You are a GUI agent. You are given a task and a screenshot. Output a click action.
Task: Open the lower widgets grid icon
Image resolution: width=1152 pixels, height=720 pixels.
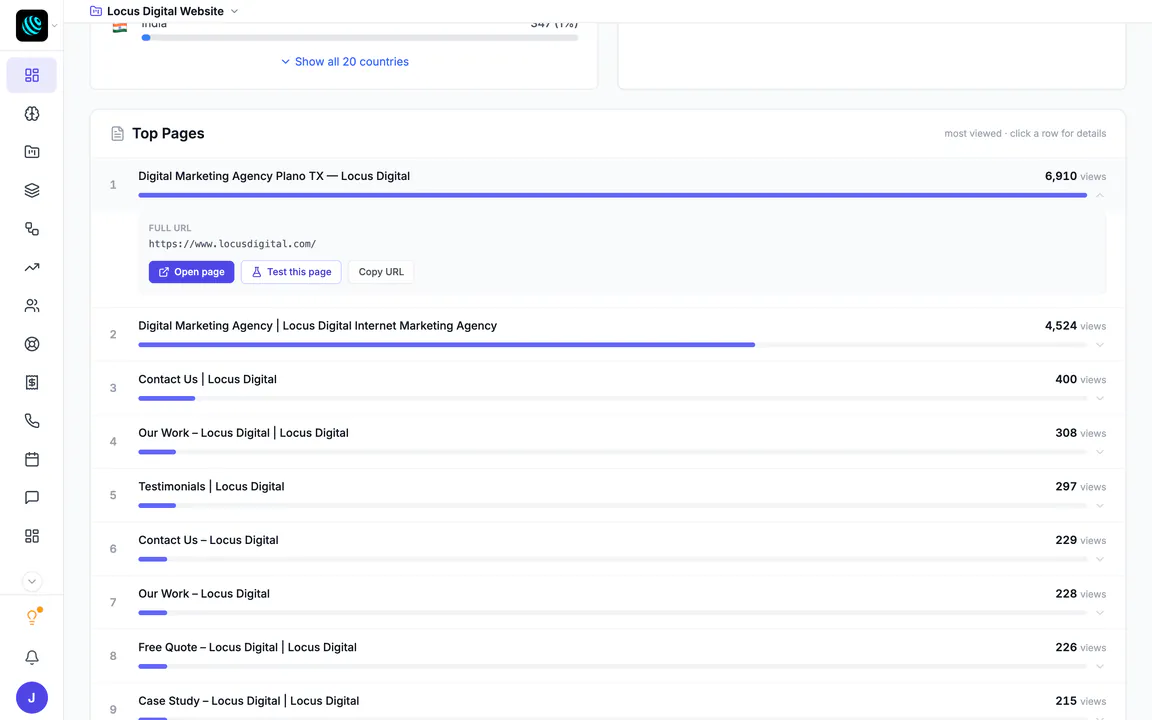tap(32, 536)
